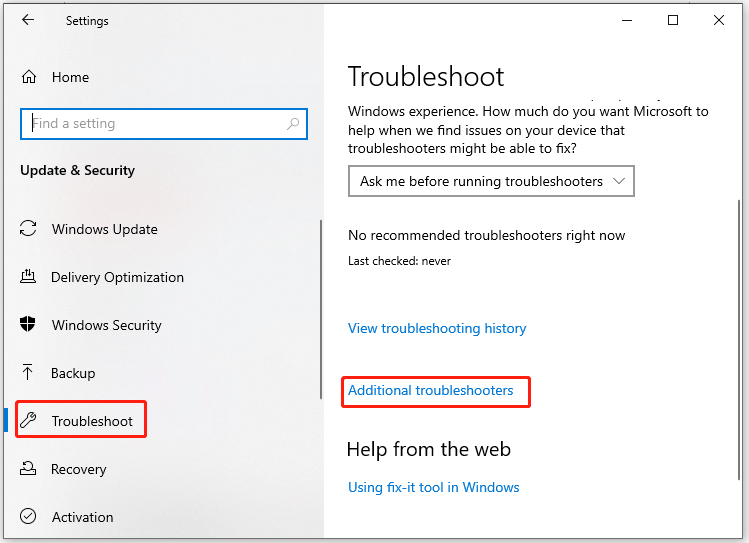Click the Troubleshoot wrench icon
This screenshot has width=749, height=543.
(28, 420)
